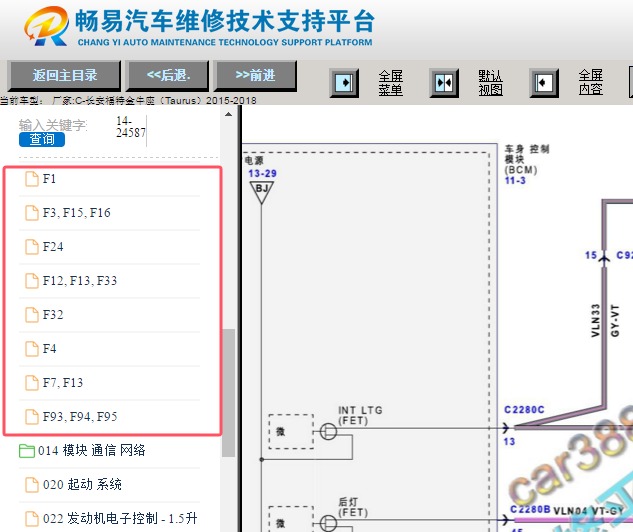Click the sidebar scroll-up arrow

pos(228,114)
